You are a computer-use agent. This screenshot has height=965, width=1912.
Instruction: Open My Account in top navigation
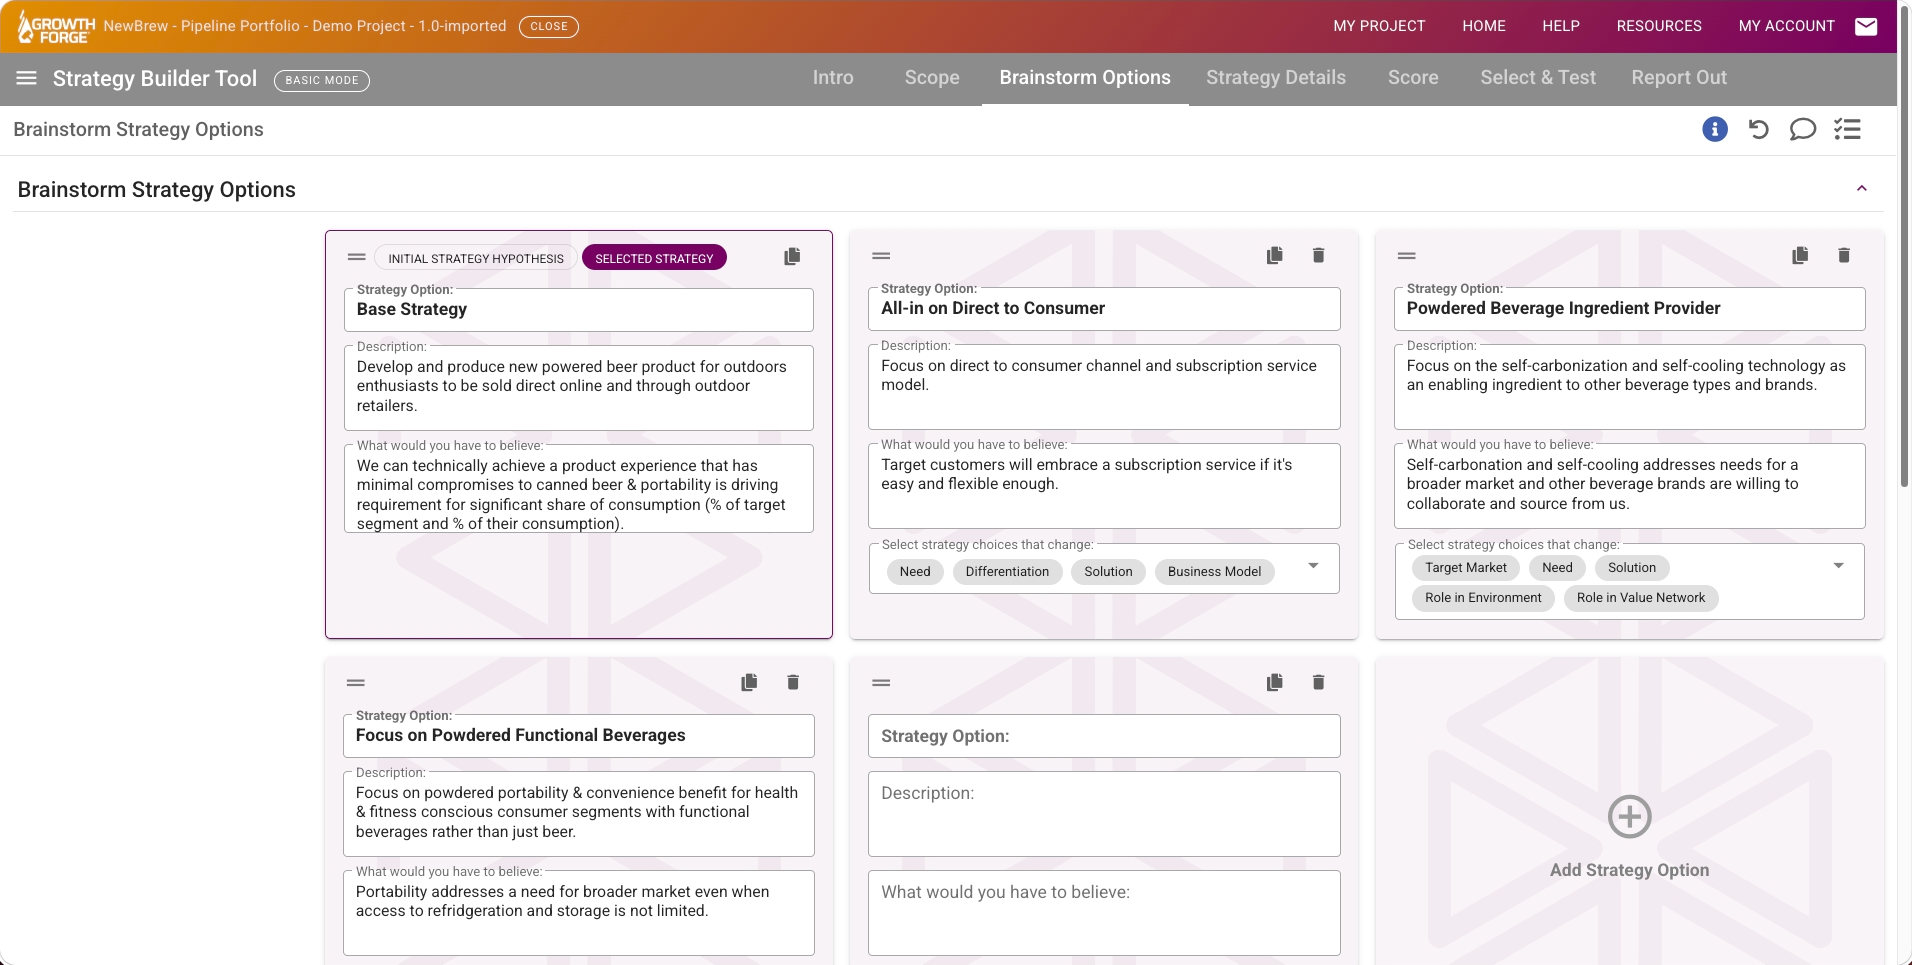pyautogui.click(x=1787, y=26)
